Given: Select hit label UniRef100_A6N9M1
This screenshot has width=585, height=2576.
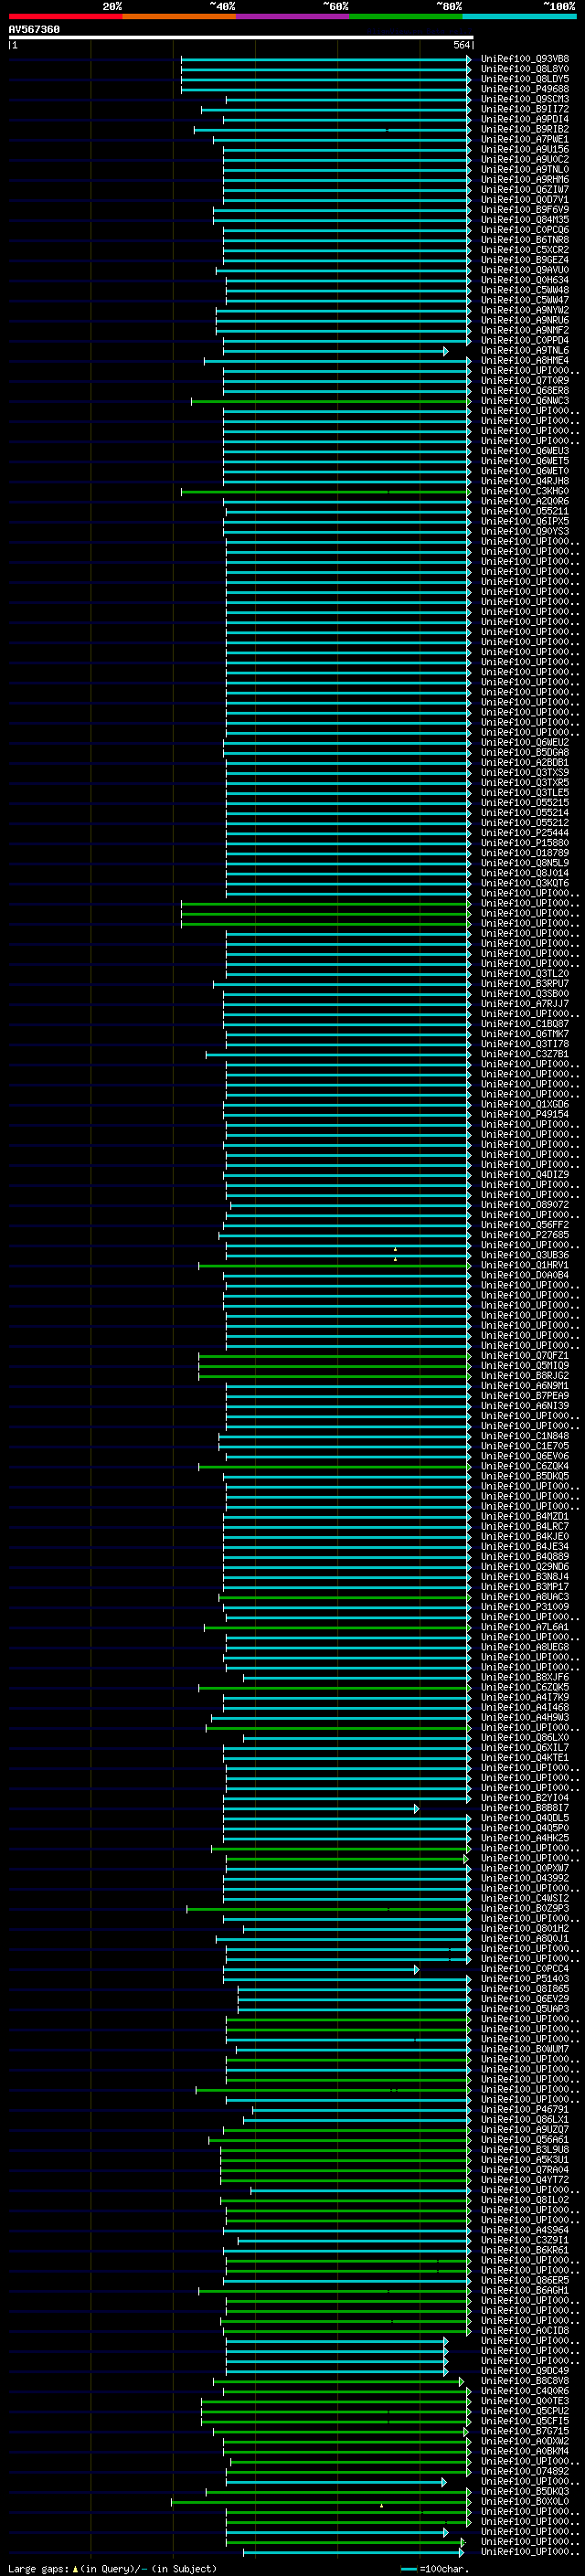Looking at the screenshot, I should (x=525, y=1385).
